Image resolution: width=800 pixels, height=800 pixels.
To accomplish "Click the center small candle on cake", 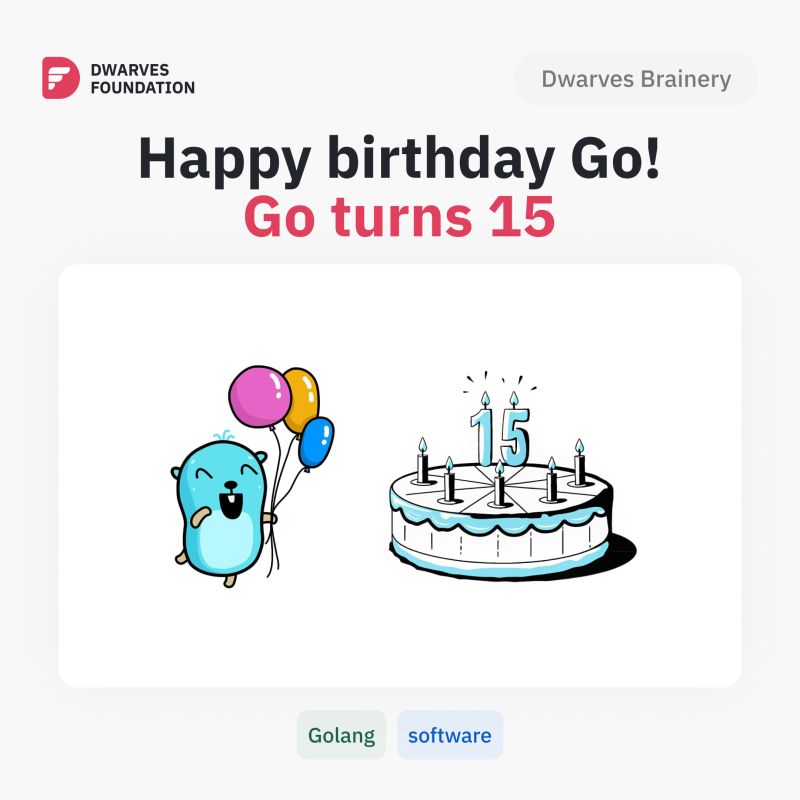I will (x=499, y=483).
